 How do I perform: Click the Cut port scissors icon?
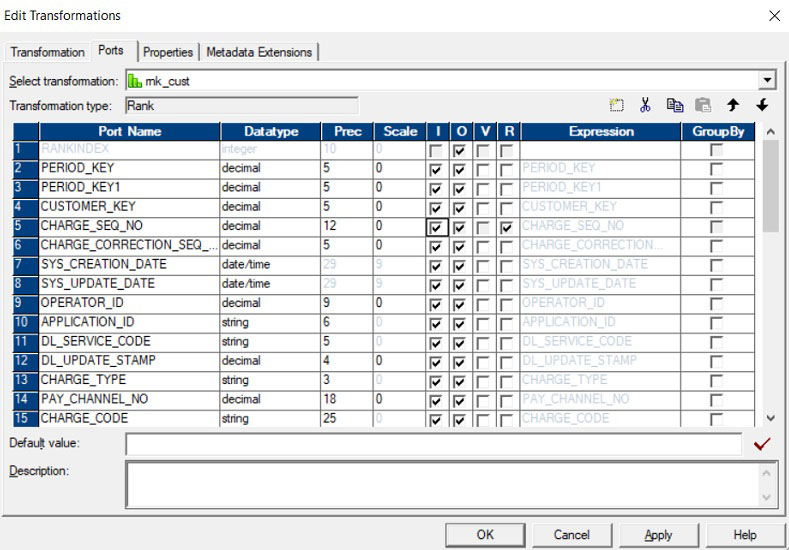(645, 105)
